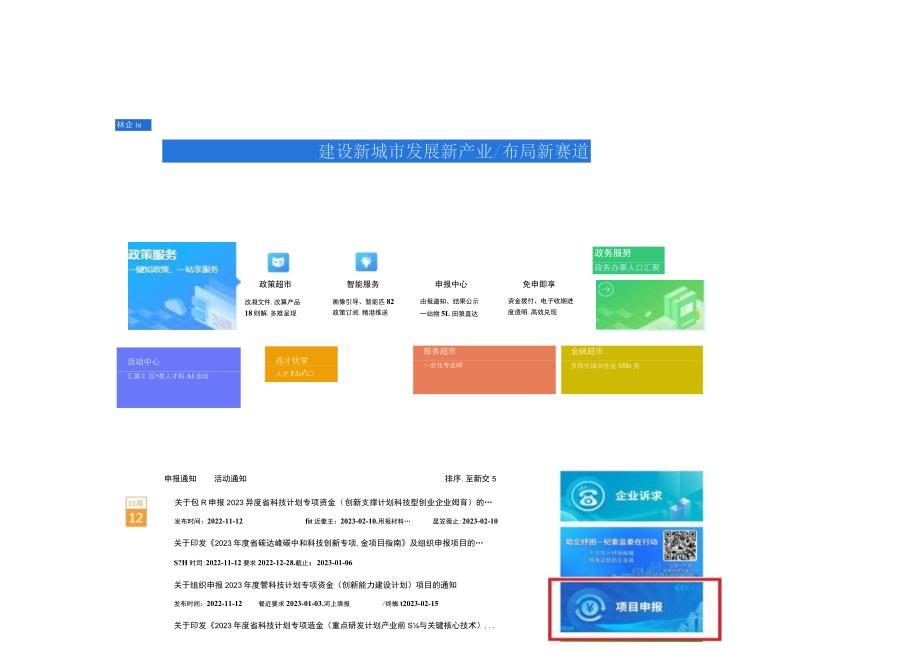Click the 品才优学 orange panel
Viewport: 920px width, 651px height.
pos(300,364)
